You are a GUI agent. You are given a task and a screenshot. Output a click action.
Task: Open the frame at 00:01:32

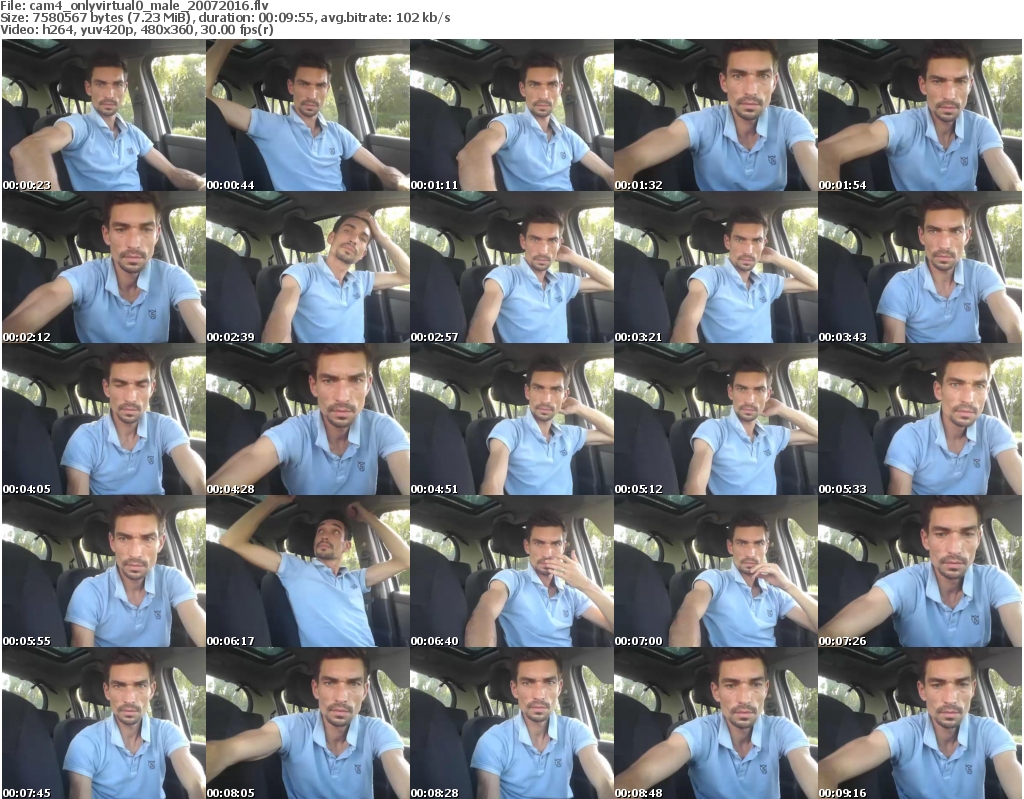point(716,115)
